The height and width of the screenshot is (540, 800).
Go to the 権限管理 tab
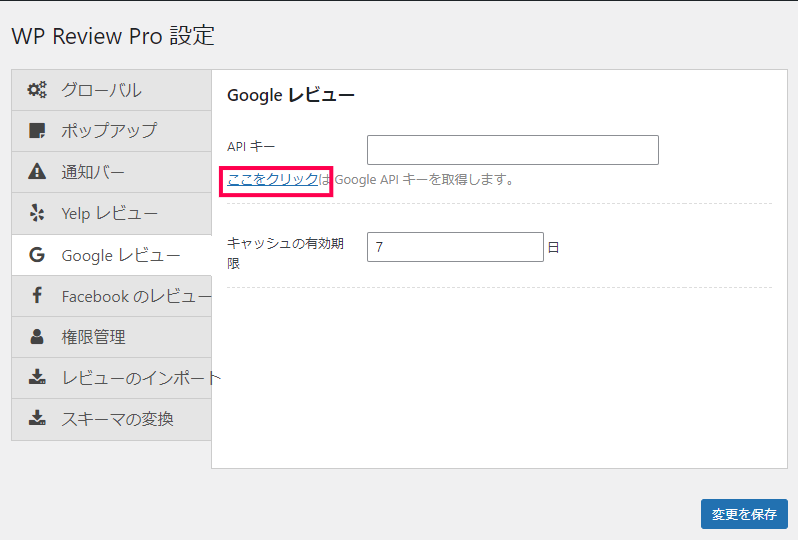(x=112, y=337)
